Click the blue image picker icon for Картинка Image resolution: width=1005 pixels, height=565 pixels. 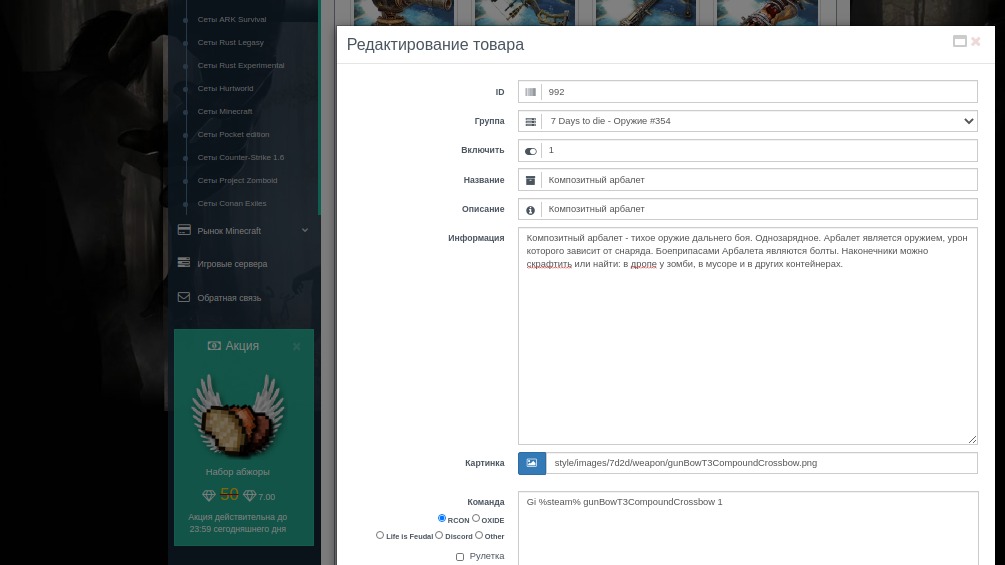coord(532,463)
